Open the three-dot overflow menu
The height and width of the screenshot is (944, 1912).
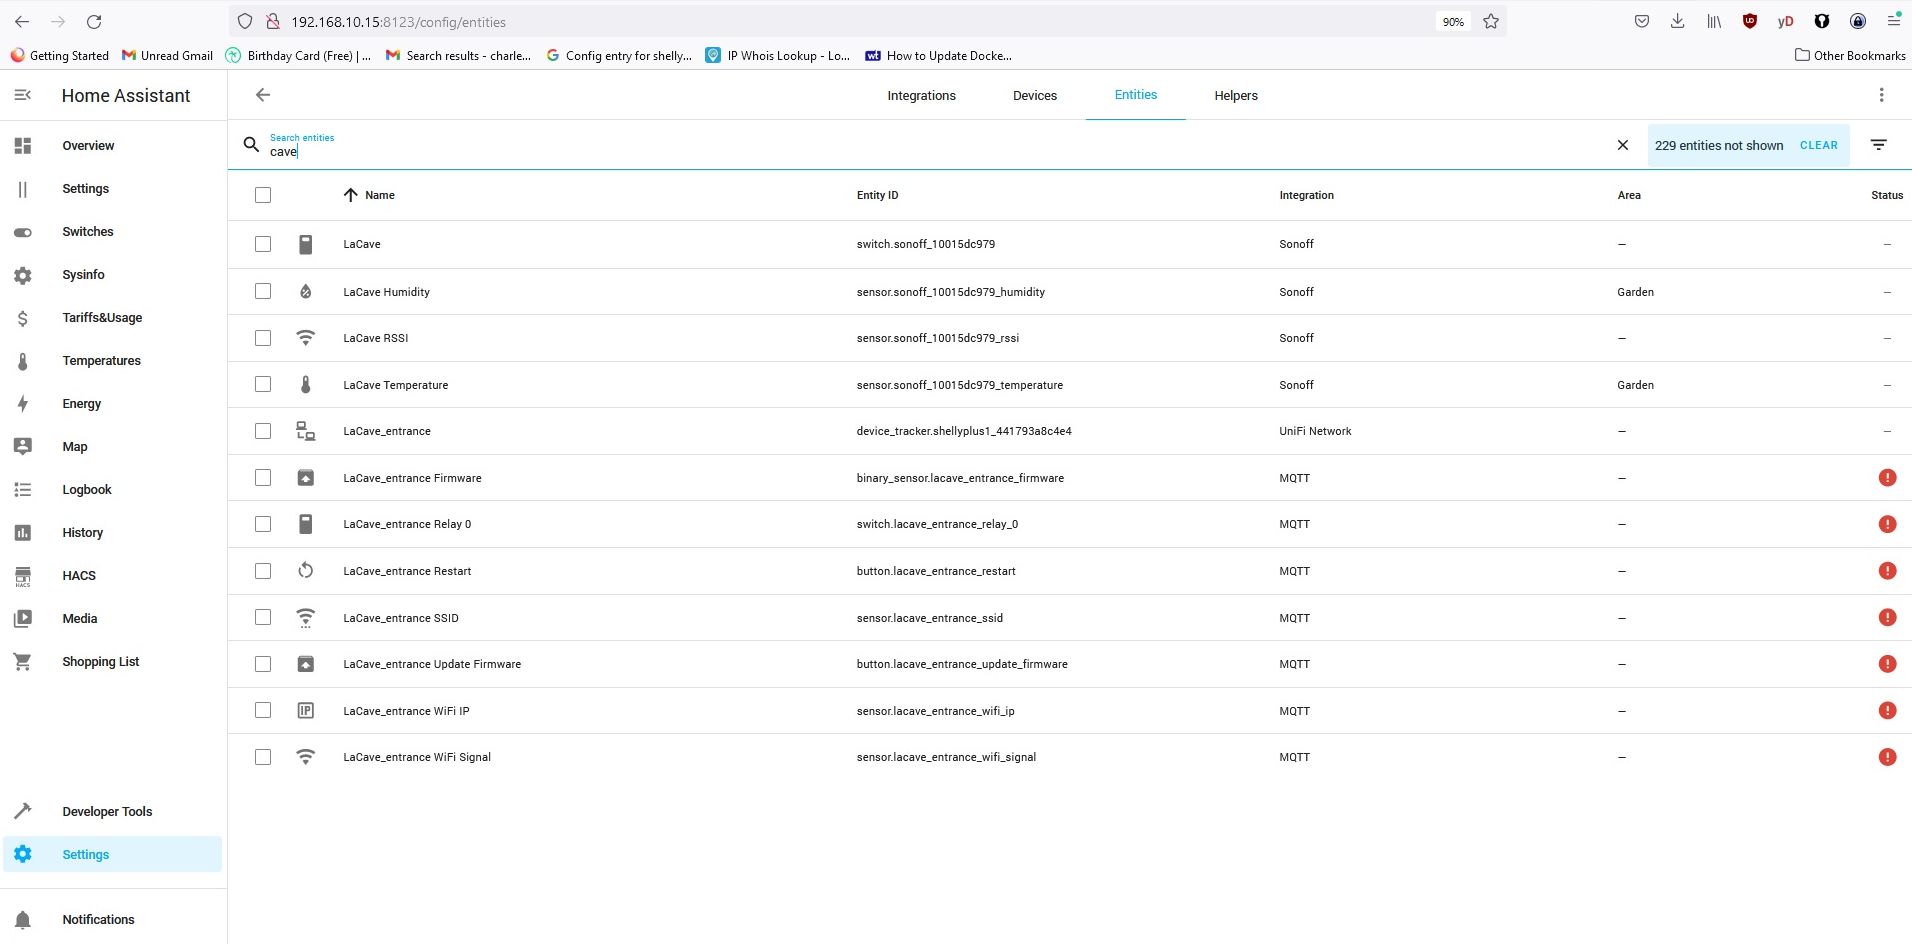pos(1881,95)
